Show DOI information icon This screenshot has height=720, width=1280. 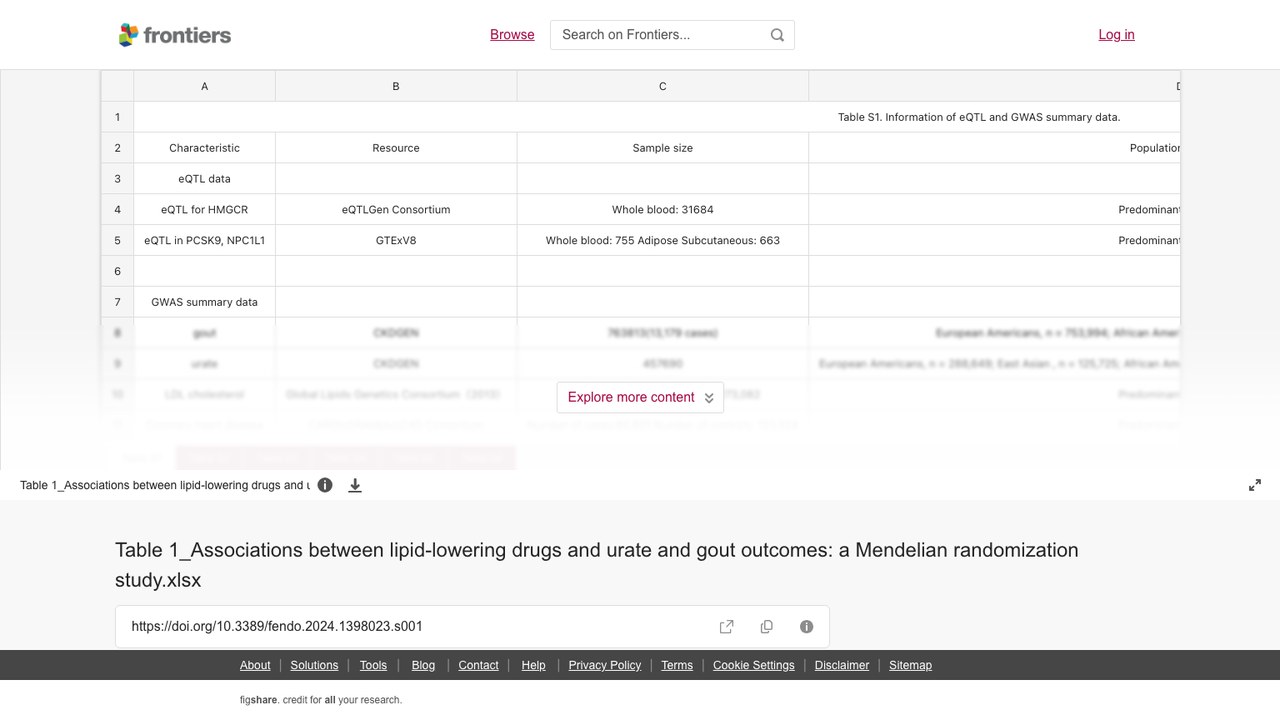tap(807, 627)
